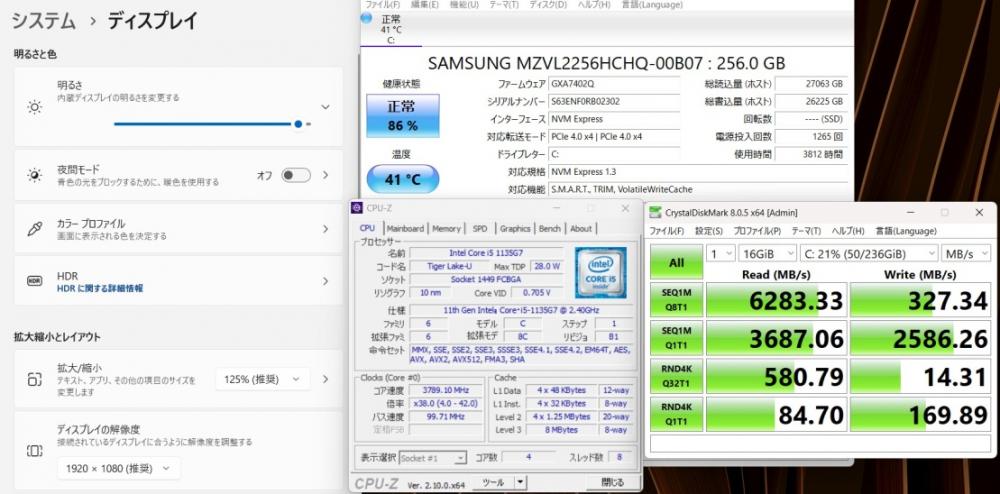The height and width of the screenshot is (494, 1000).
Task: Click the blue drive status orb in CrystalDiskInfo
Action: coord(366,18)
